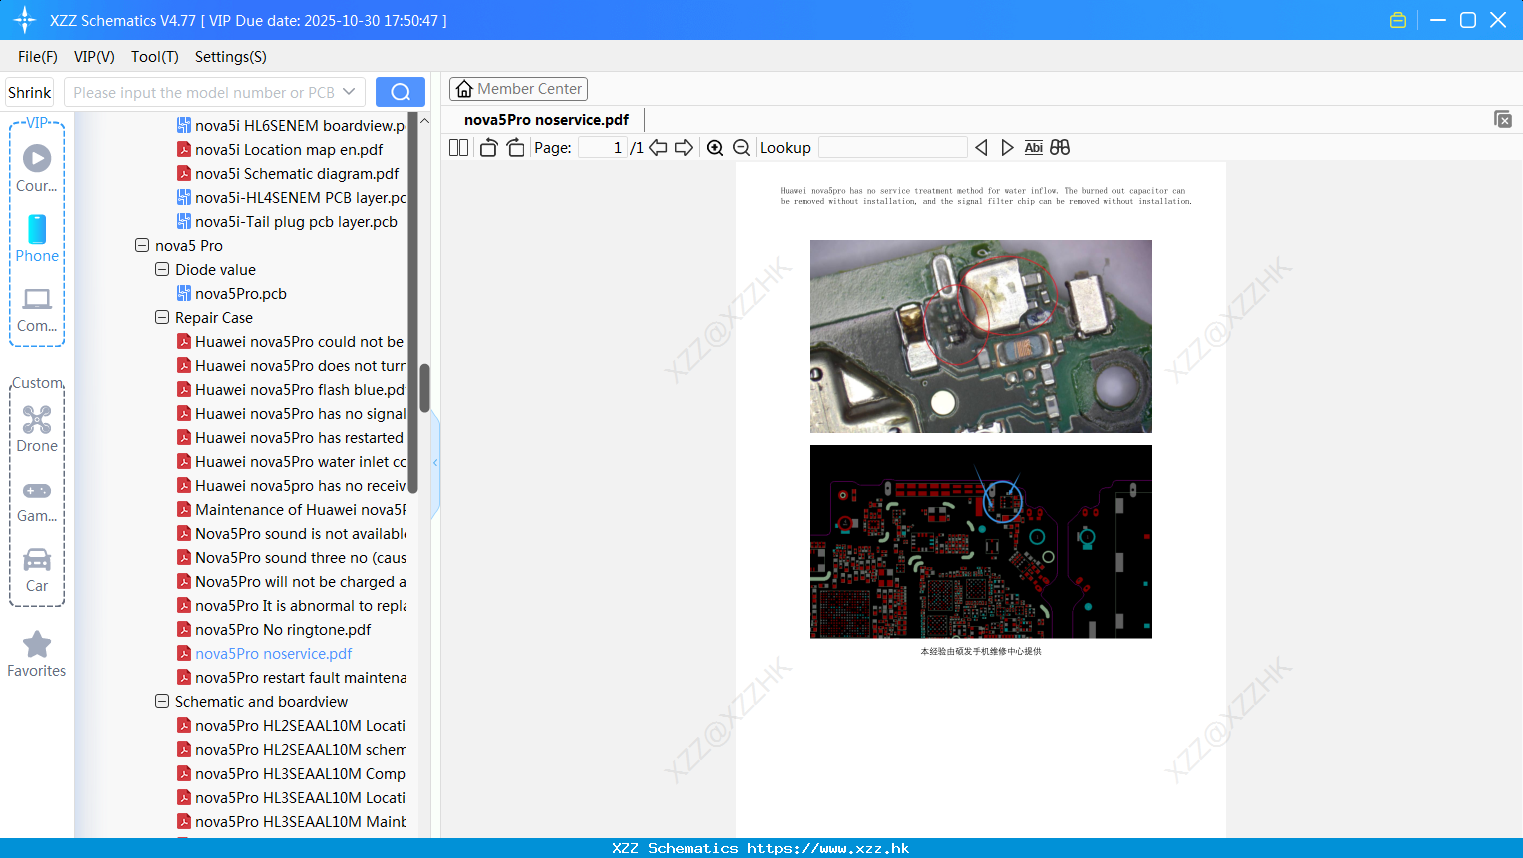Open Huawei nova5Pro has no signal
This screenshot has width=1523, height=858.
point(291,413)
